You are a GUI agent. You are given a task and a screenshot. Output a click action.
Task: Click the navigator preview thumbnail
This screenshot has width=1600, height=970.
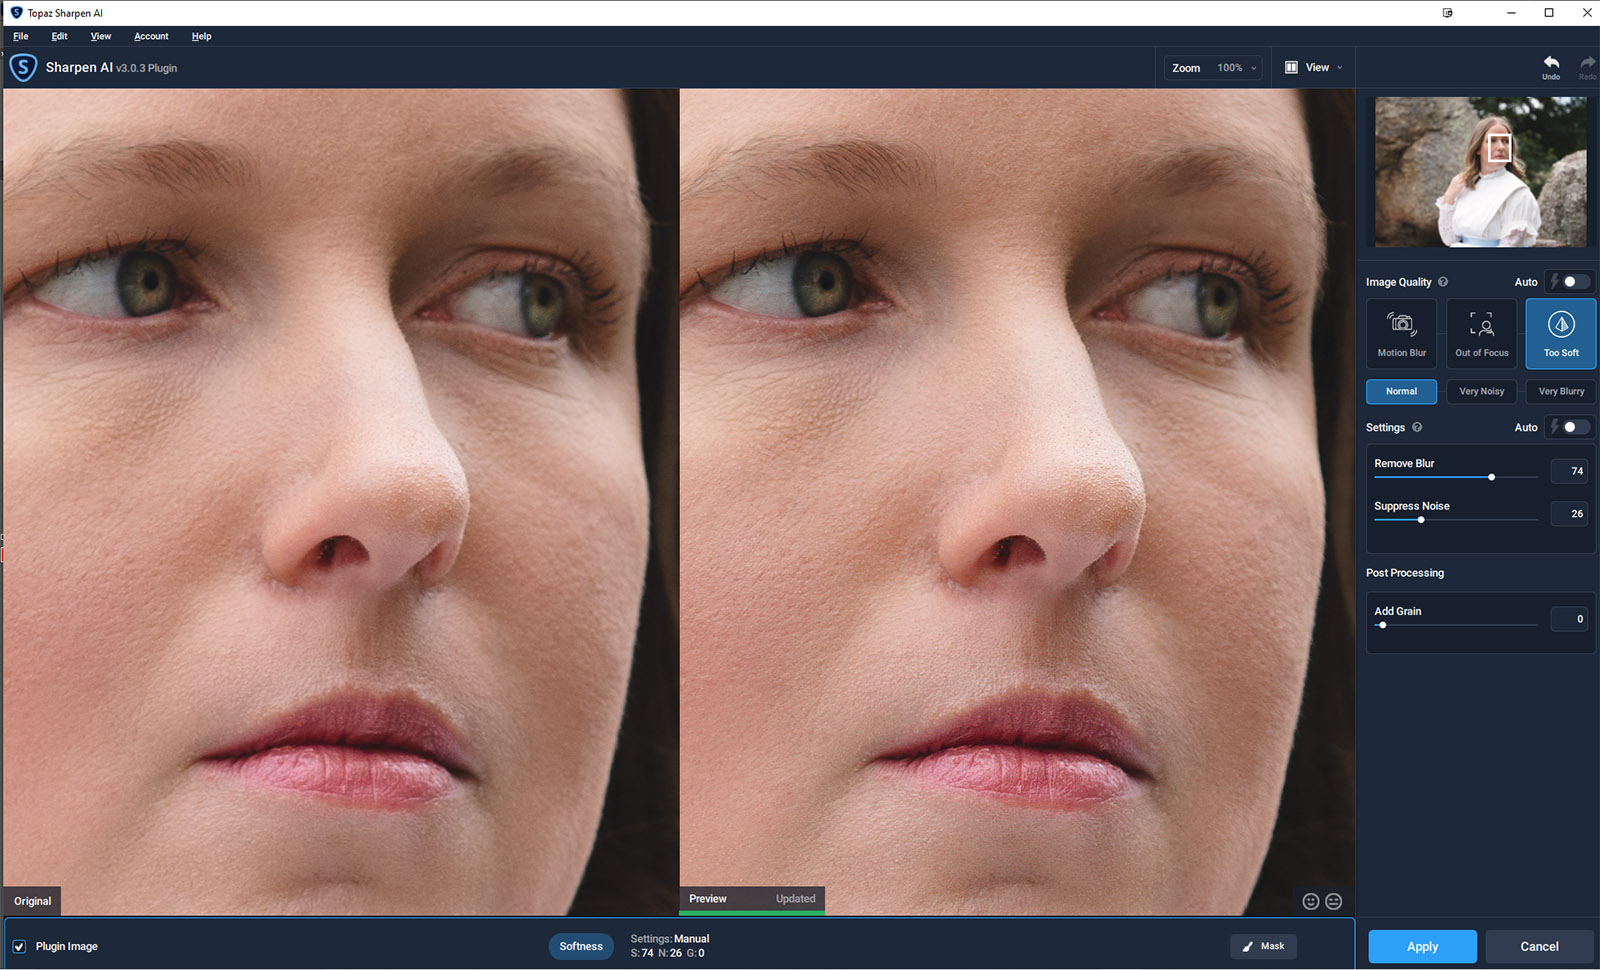1480,172
